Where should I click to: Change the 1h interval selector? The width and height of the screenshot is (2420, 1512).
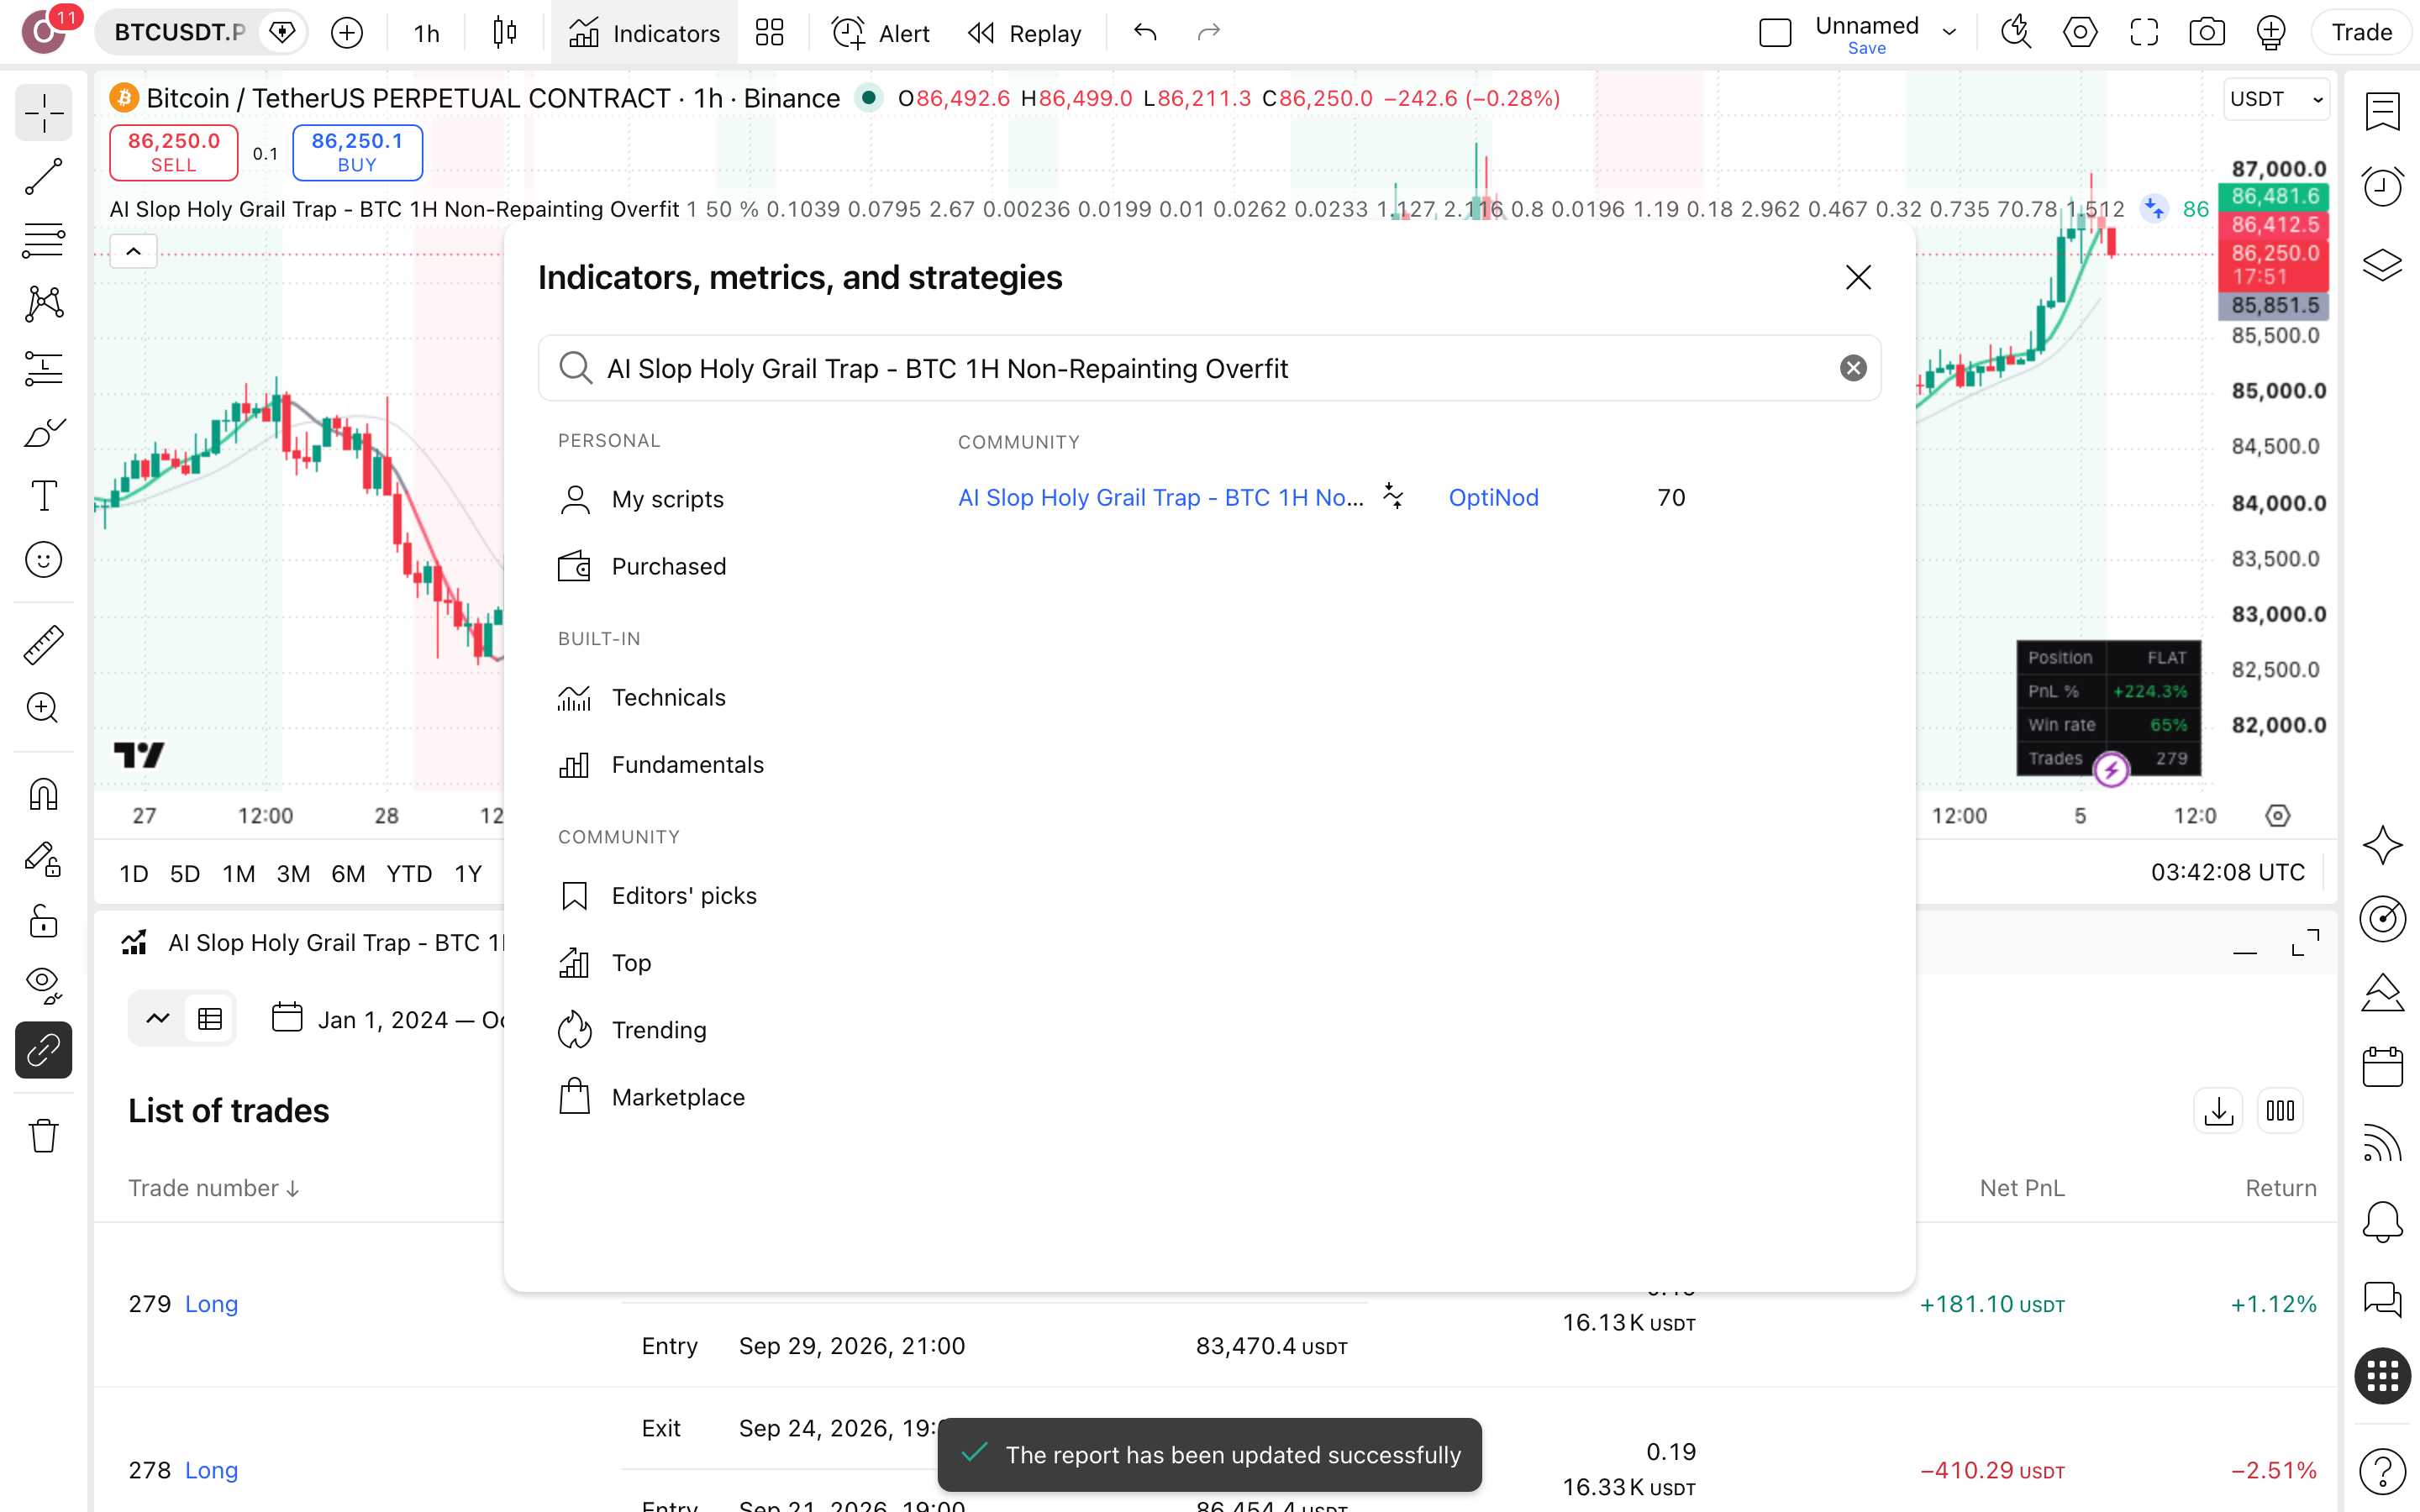(x=426, y=33)
